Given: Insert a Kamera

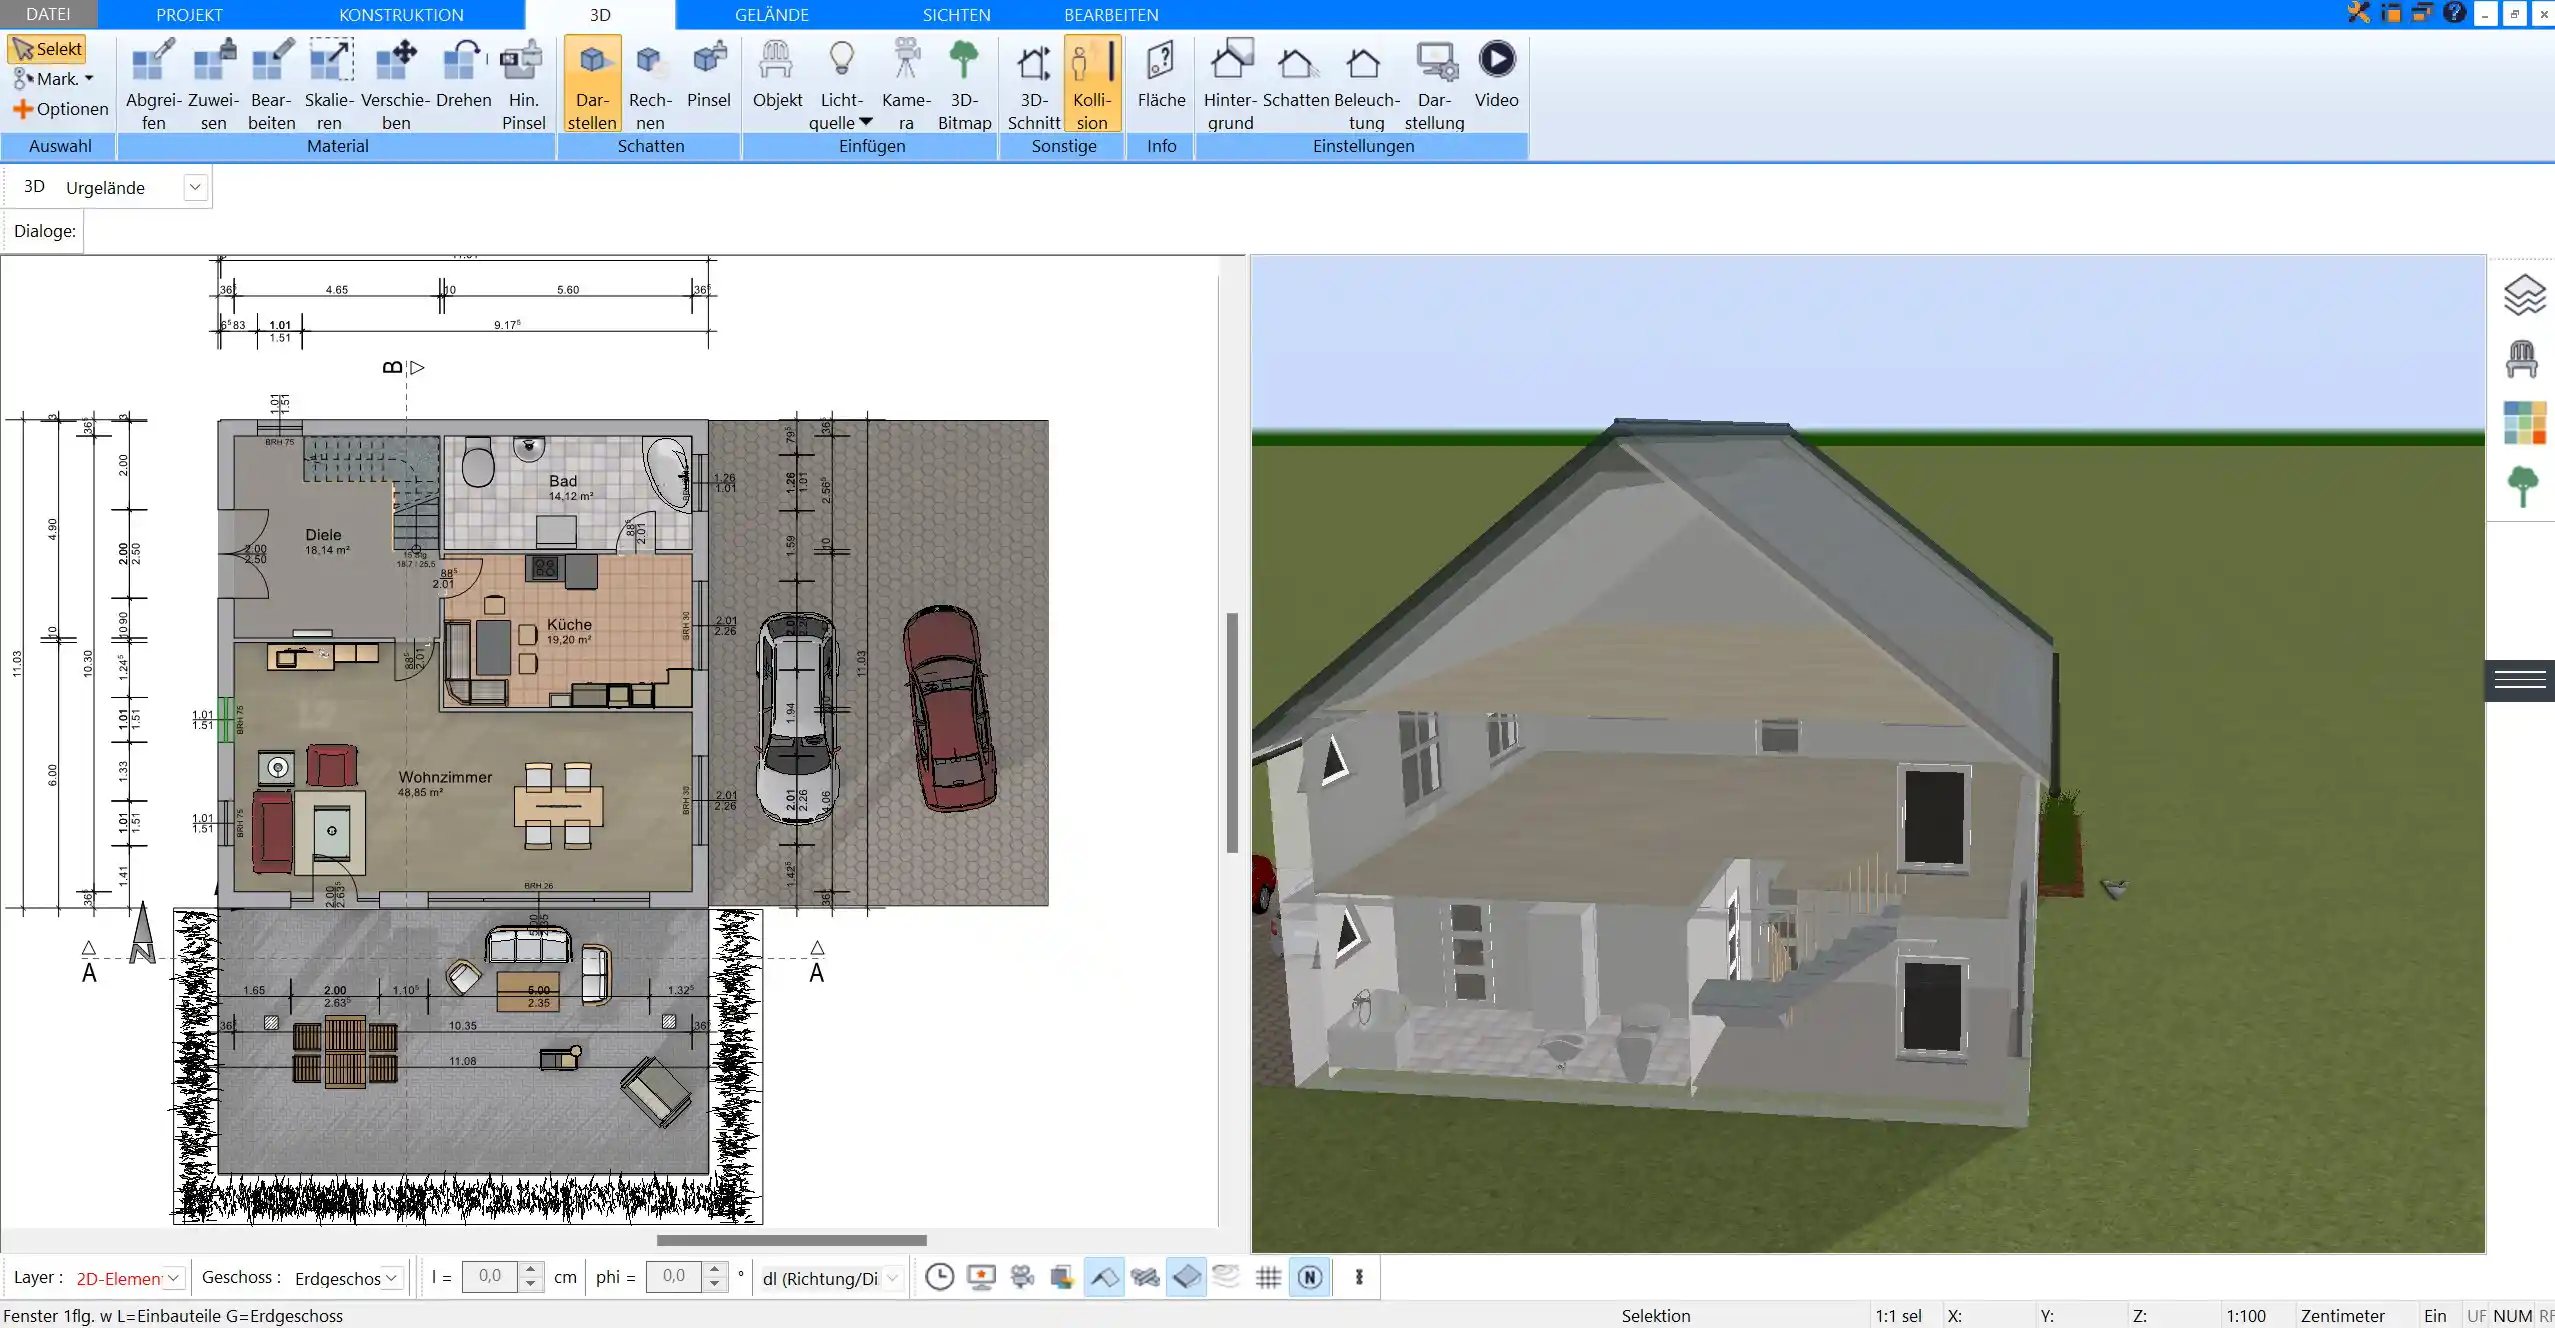Looking at the screenshot, I should [x=906, y=84].
